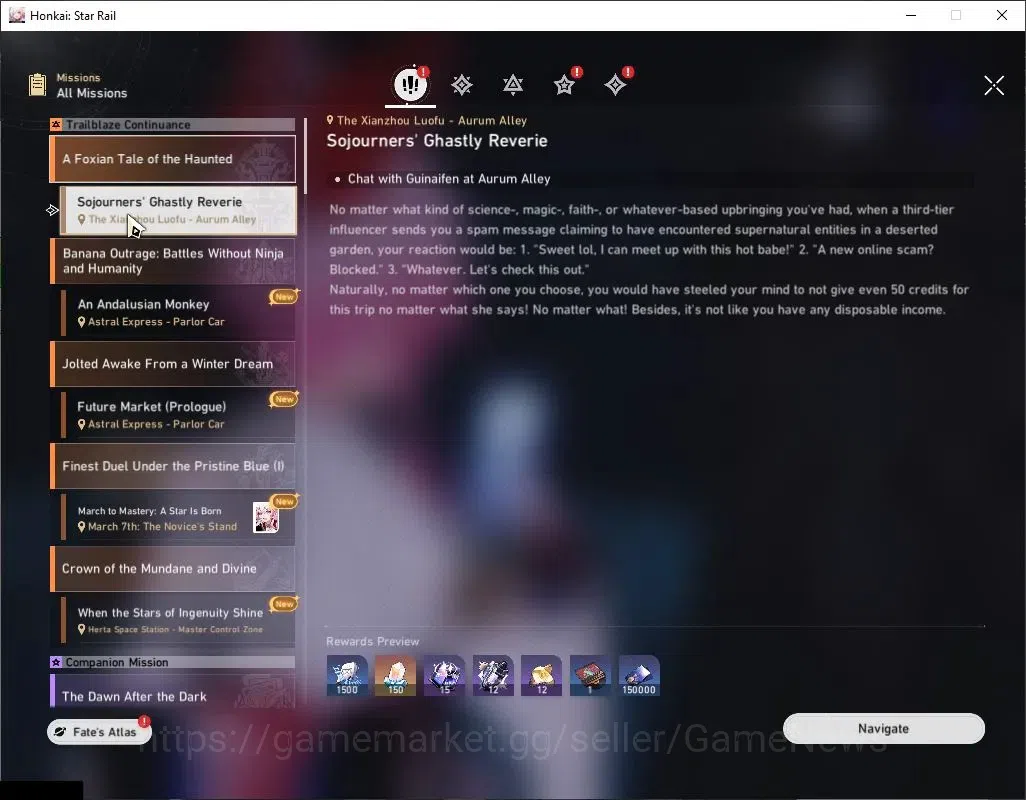Click the tracking marker beside Sojourners' Ghastly Reverie
Screen dimensions: 1026x800
click(52, 210)
